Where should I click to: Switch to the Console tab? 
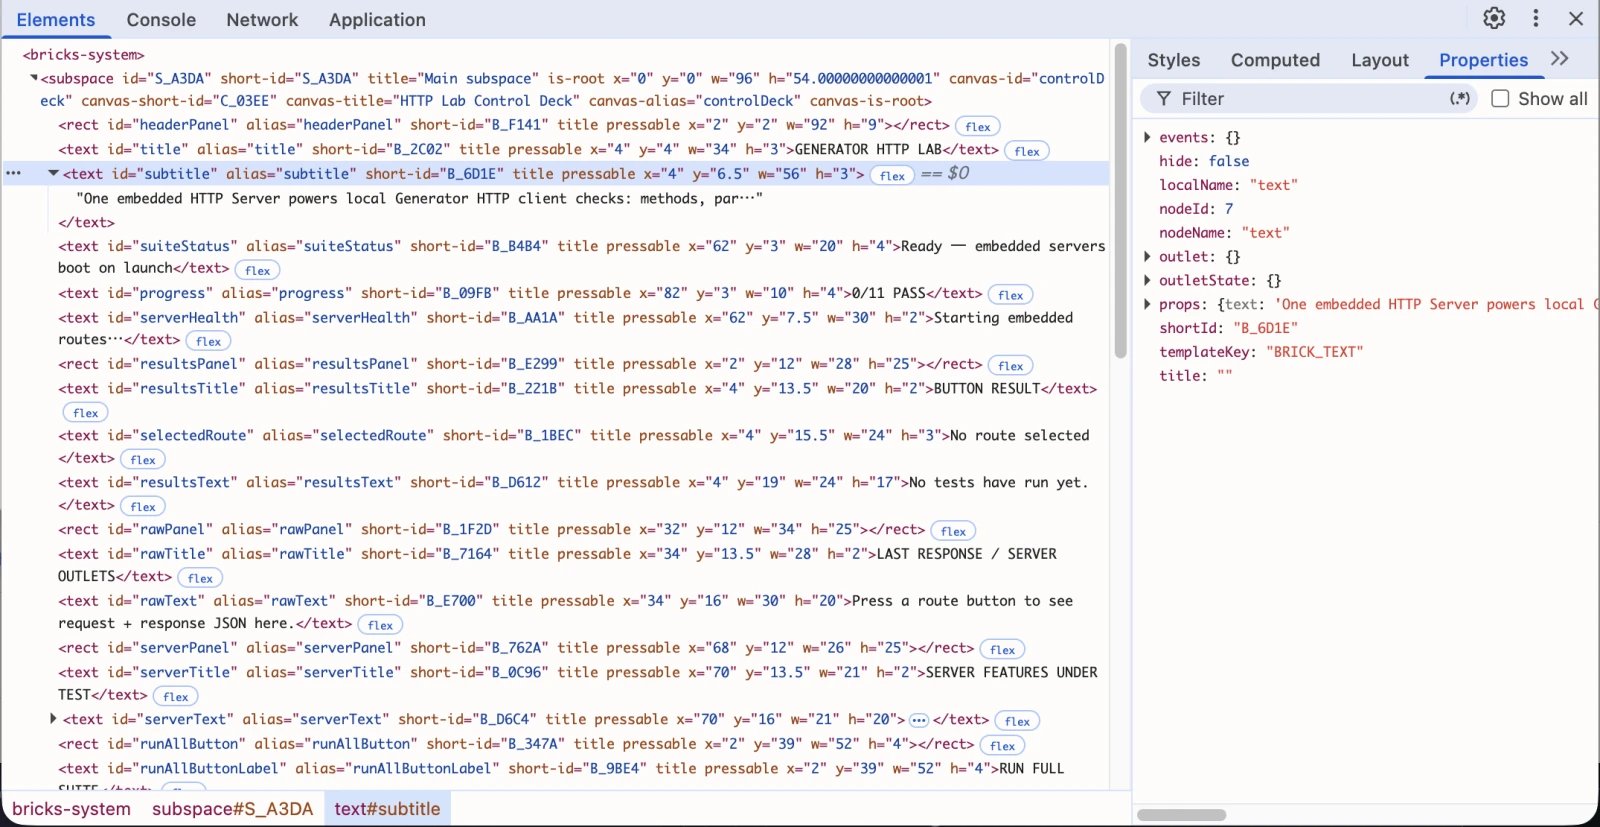(161, 20)
